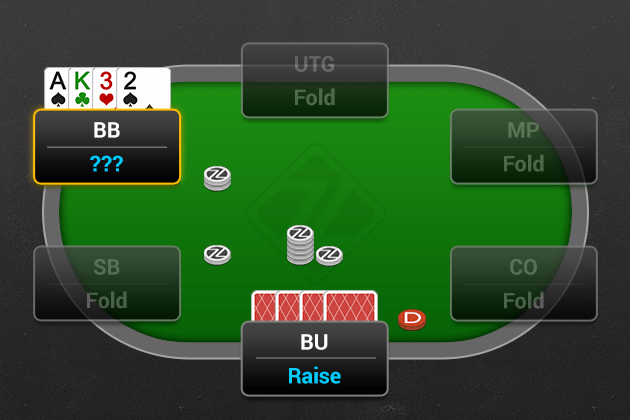This screenshot has height=420, width=630.
Task: Open the UTG Fold seat panel
Action: (x=315, y=80)
